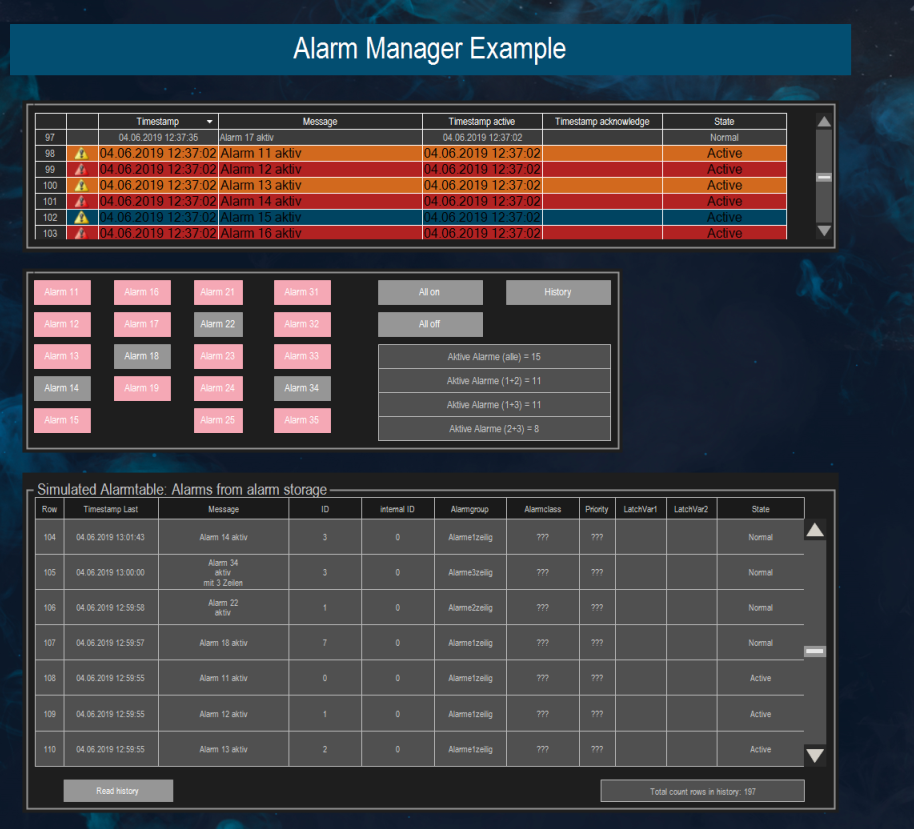Toggle Alarm 34 state
This screenshot has height=829, width=914.
(302, 388)
